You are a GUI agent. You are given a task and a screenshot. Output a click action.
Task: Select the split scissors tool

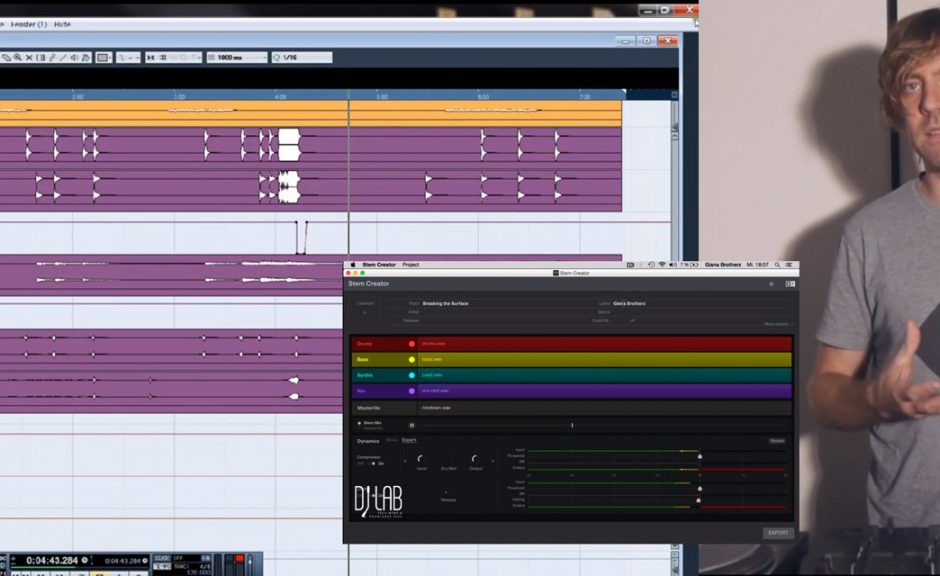pyautogui.click(x=41, y=58)
